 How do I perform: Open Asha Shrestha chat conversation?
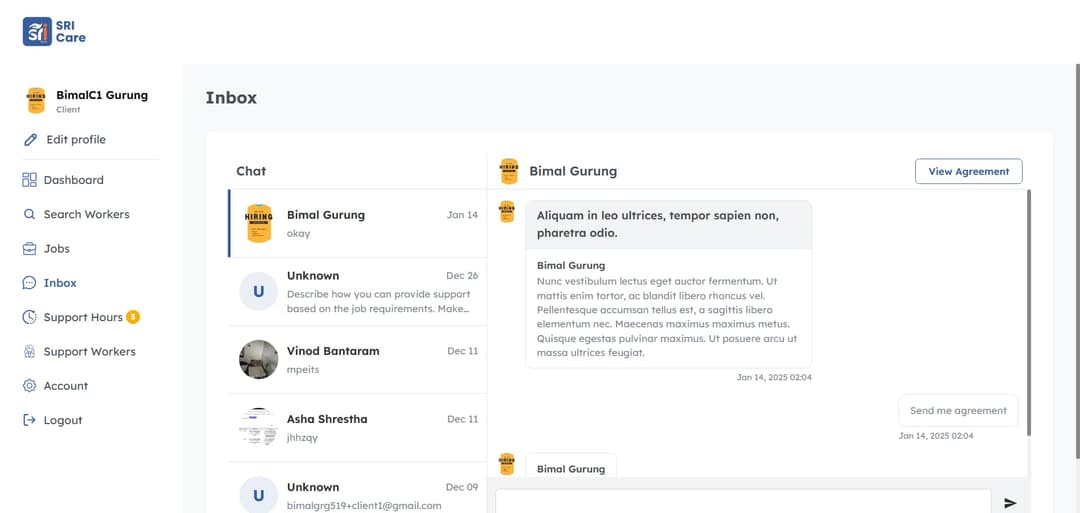point(357,427)
